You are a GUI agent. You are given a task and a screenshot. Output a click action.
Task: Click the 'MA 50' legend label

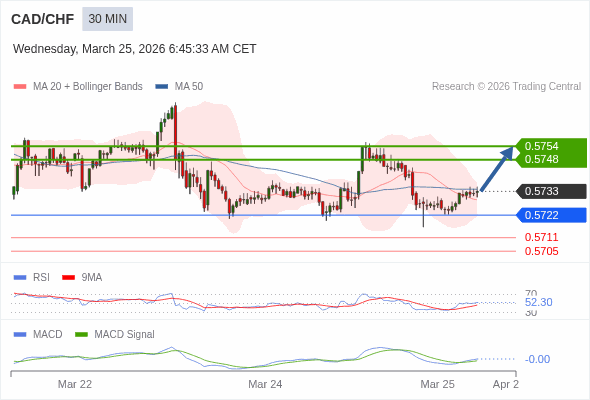coord(189,87)
